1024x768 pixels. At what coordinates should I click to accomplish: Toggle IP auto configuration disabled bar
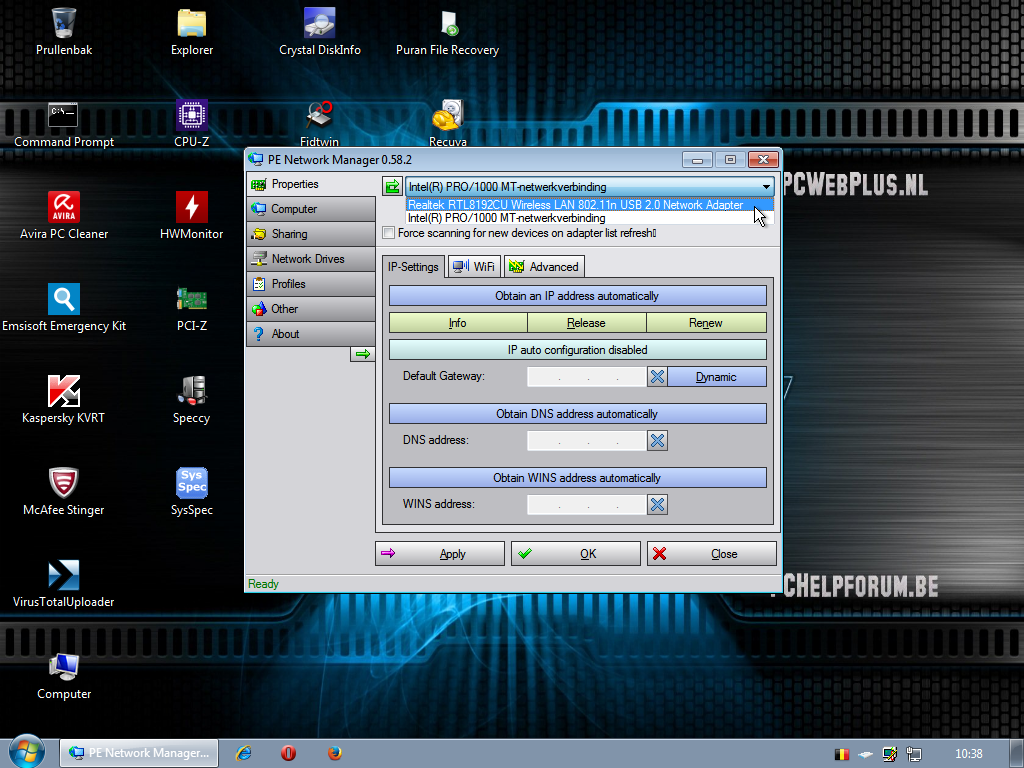coord(577,350)
